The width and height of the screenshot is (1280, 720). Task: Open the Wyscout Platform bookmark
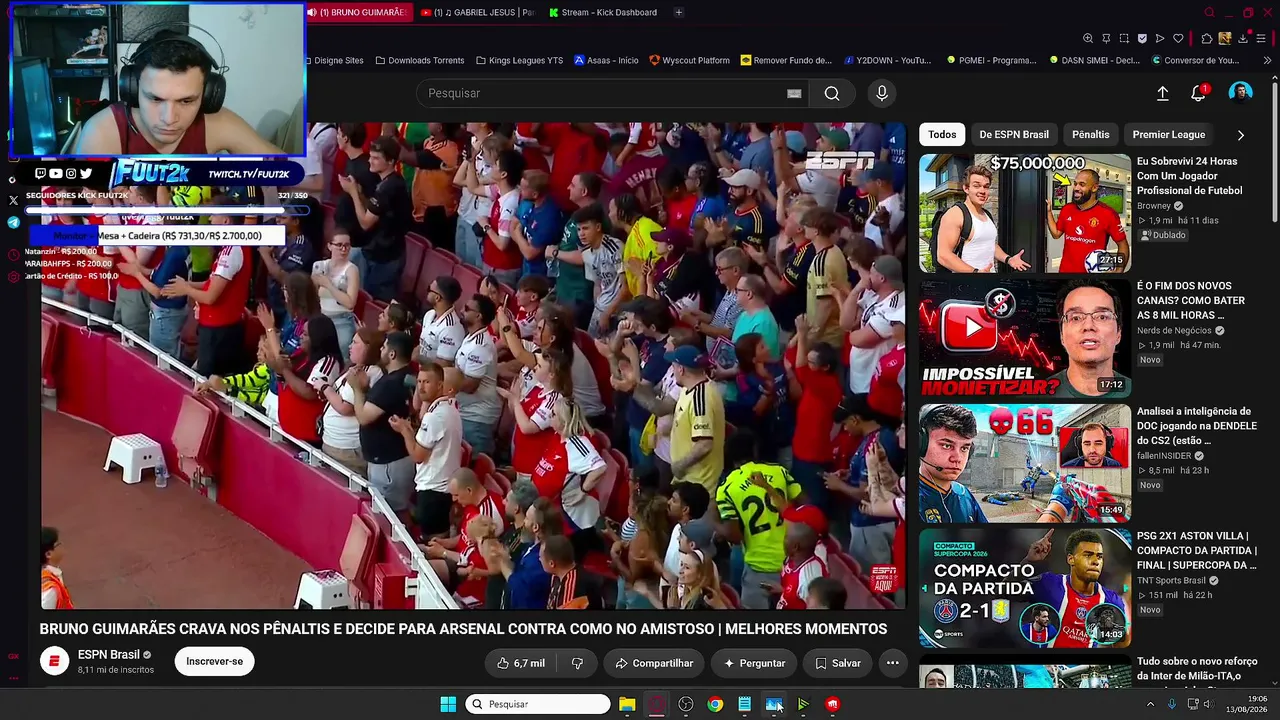689,60
